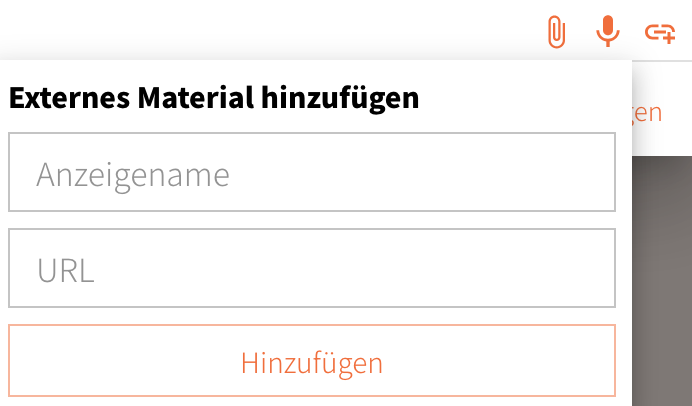The height and width of the screenshot is (406, 692).
Task: Click the dark gray area outside the popup
Action: click(660, 280)
